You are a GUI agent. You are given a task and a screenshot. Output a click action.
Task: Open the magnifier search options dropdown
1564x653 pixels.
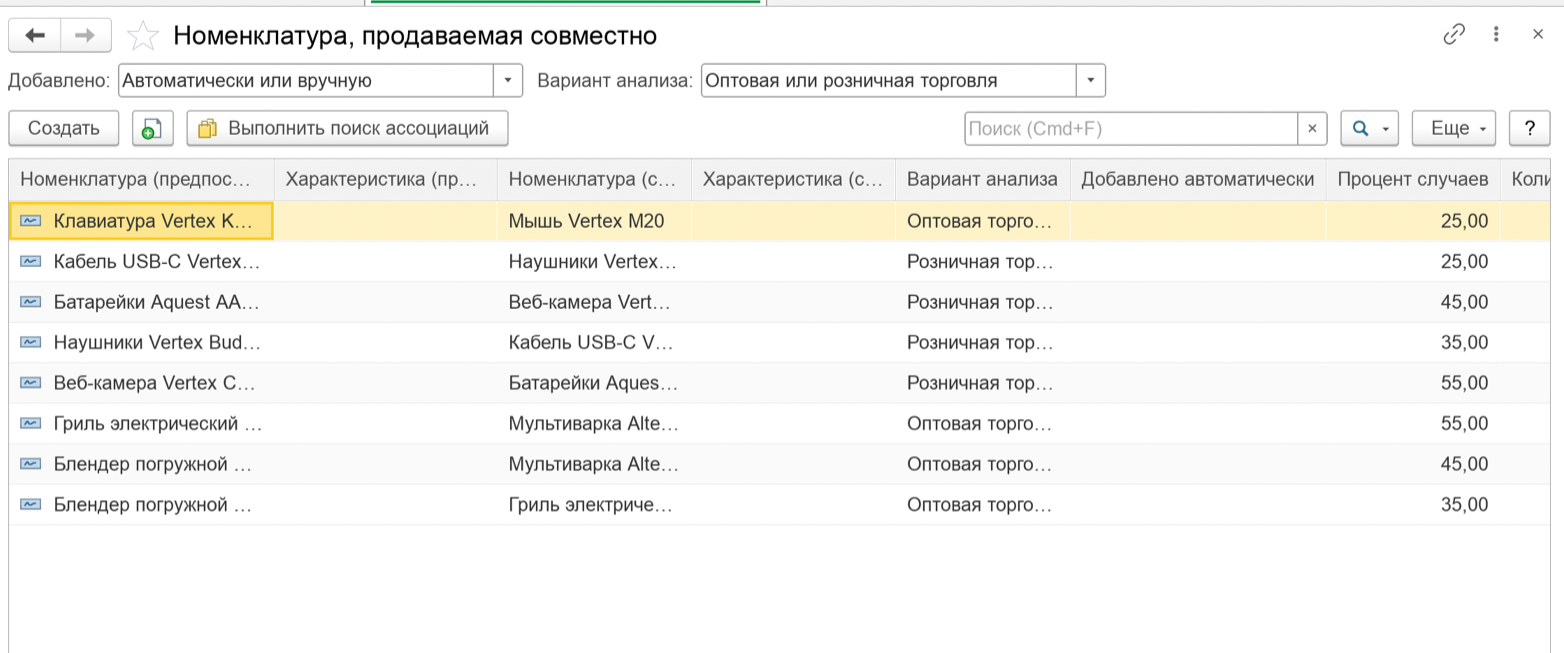1369,128
